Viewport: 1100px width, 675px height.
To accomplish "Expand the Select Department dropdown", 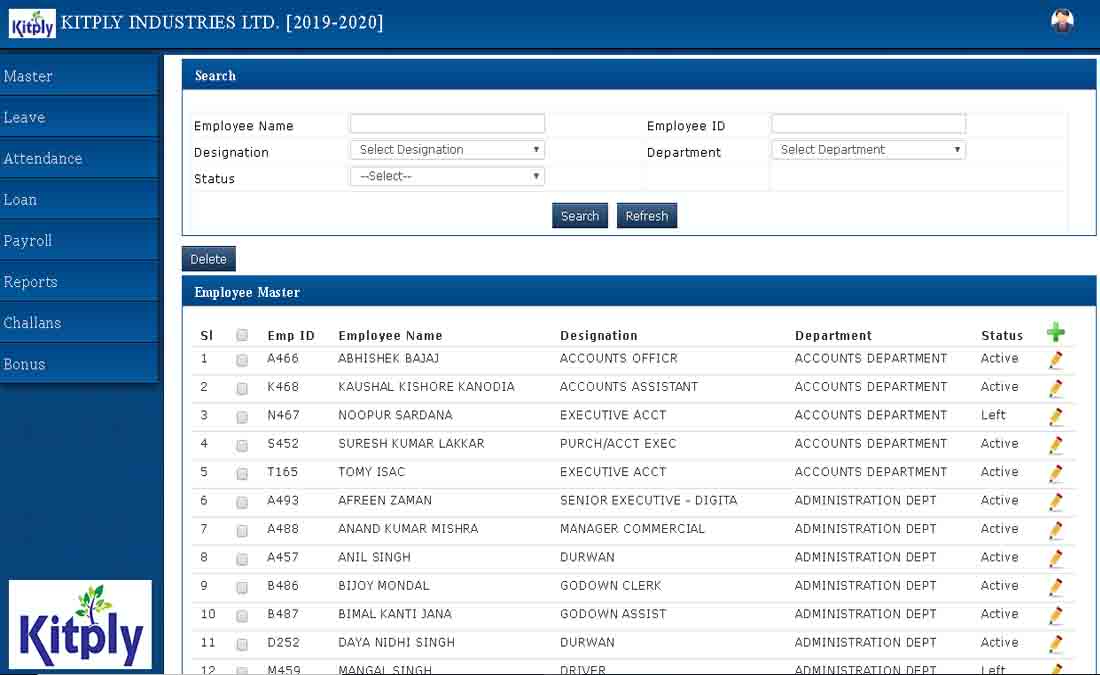I will pos(868,150).
